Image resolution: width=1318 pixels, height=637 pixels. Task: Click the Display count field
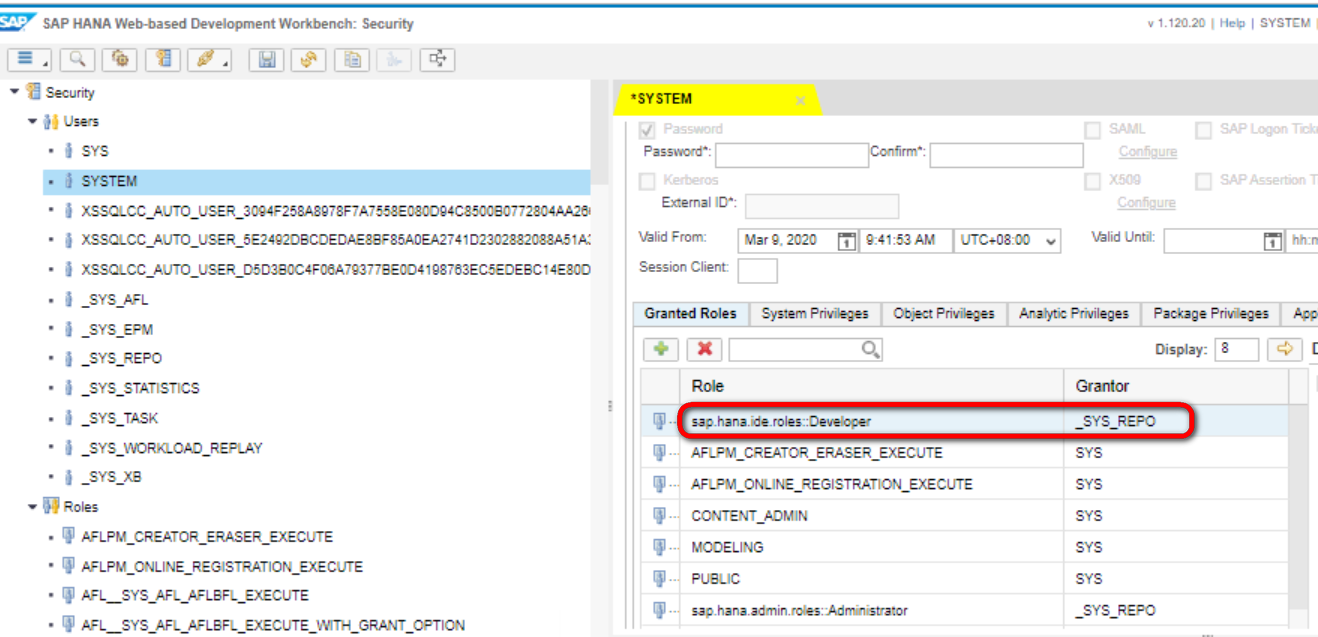(x=1237, y=349)
